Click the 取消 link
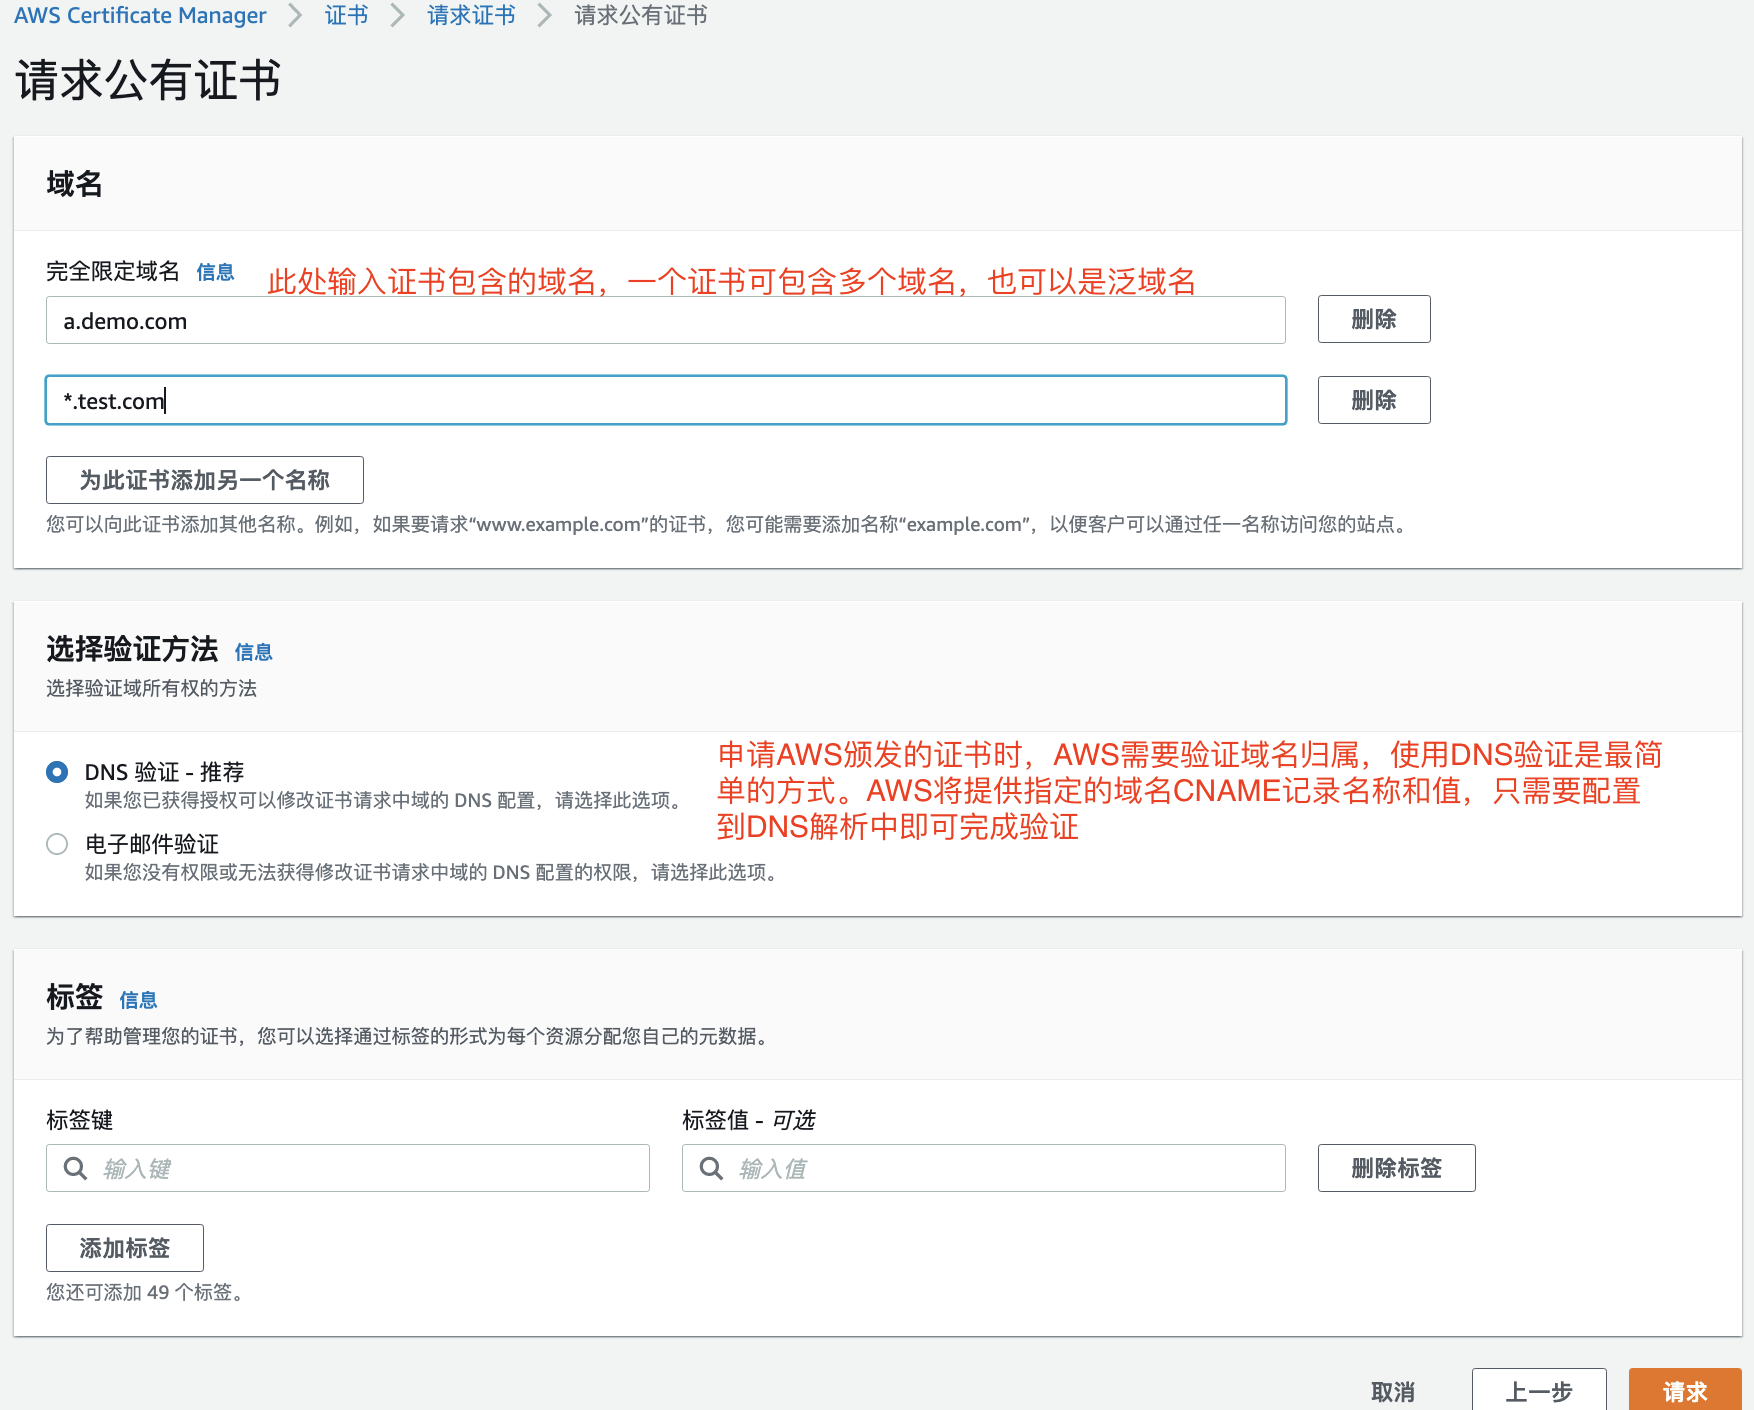The height and width of the screenshot is (1410, 1754). 1392,1391
